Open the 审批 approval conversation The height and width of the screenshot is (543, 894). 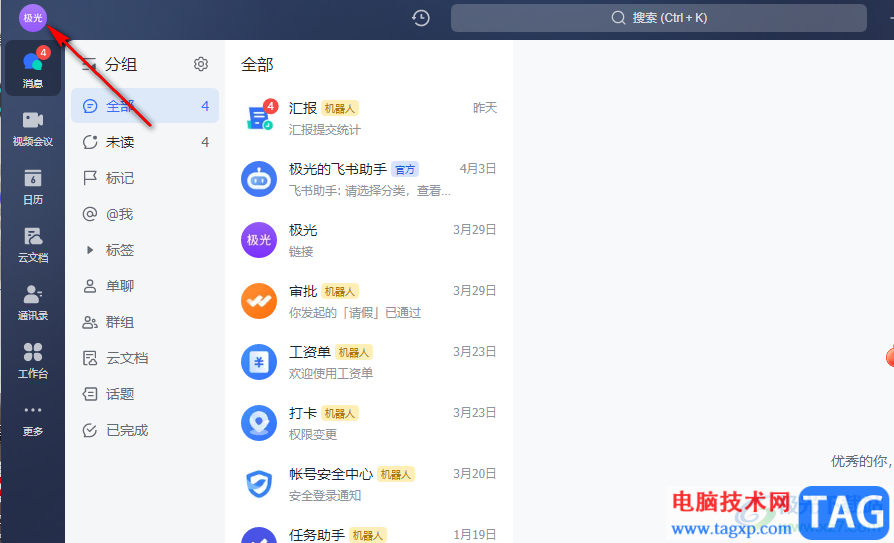[369, 301]
